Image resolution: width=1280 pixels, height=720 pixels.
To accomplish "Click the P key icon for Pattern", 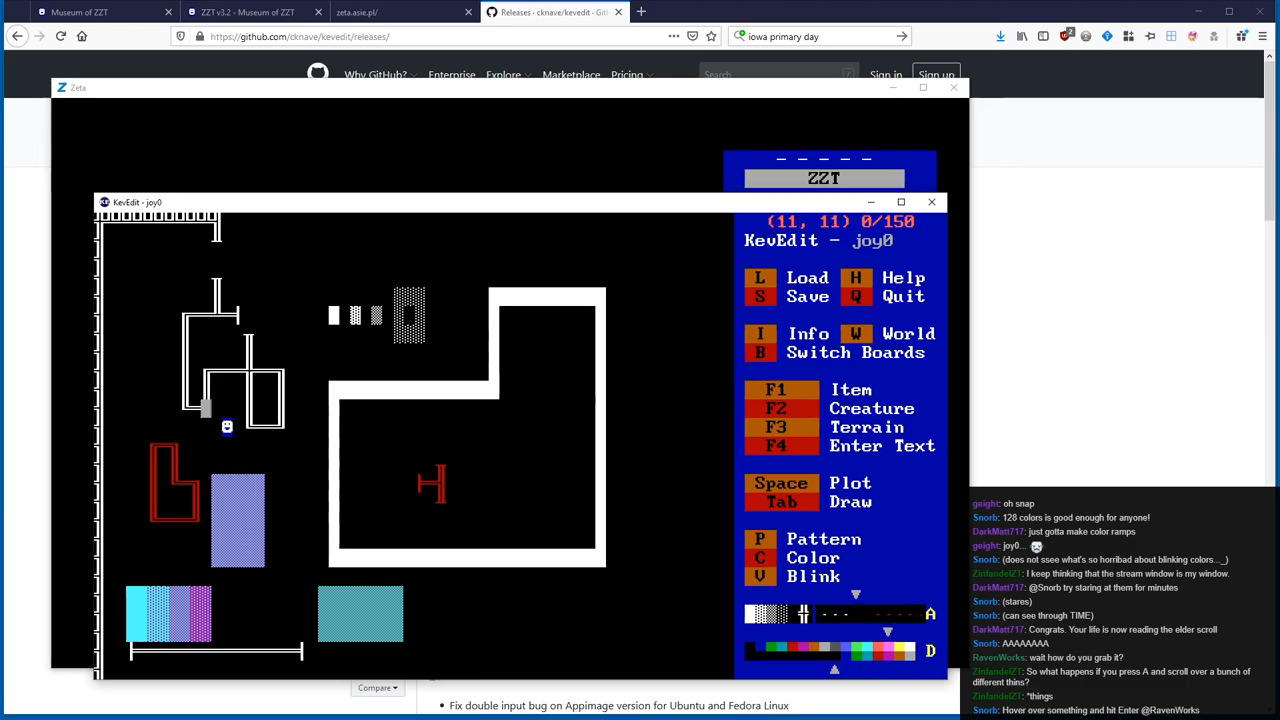I will pos(760,539).
